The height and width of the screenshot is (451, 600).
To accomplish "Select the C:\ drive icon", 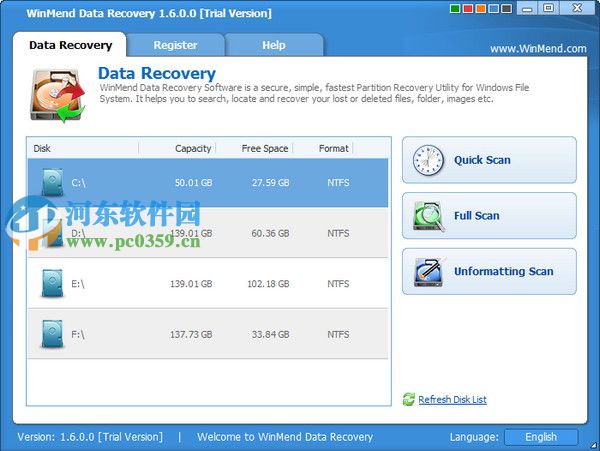I will 52,182.
